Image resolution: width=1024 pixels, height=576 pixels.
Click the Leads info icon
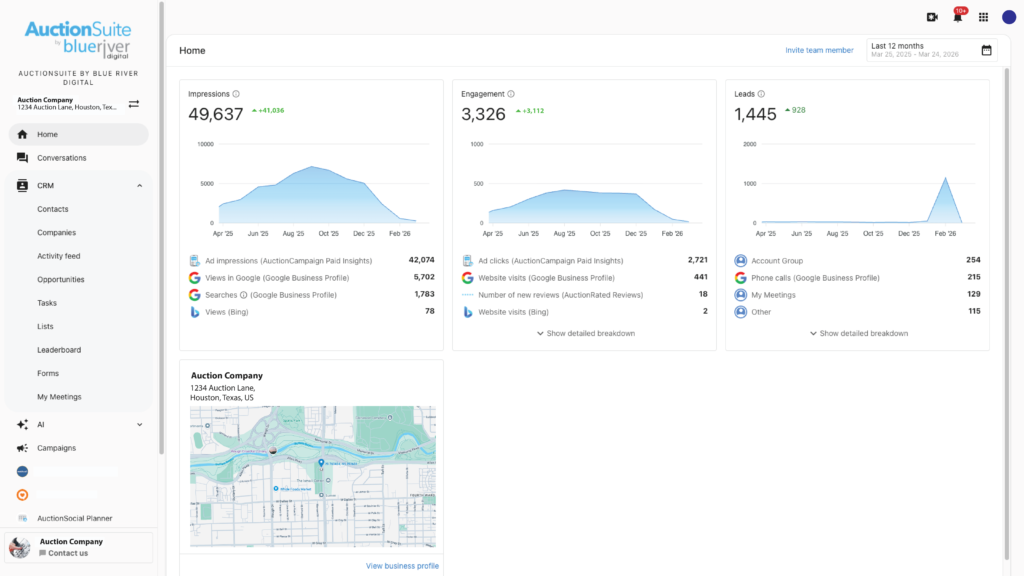761,94
